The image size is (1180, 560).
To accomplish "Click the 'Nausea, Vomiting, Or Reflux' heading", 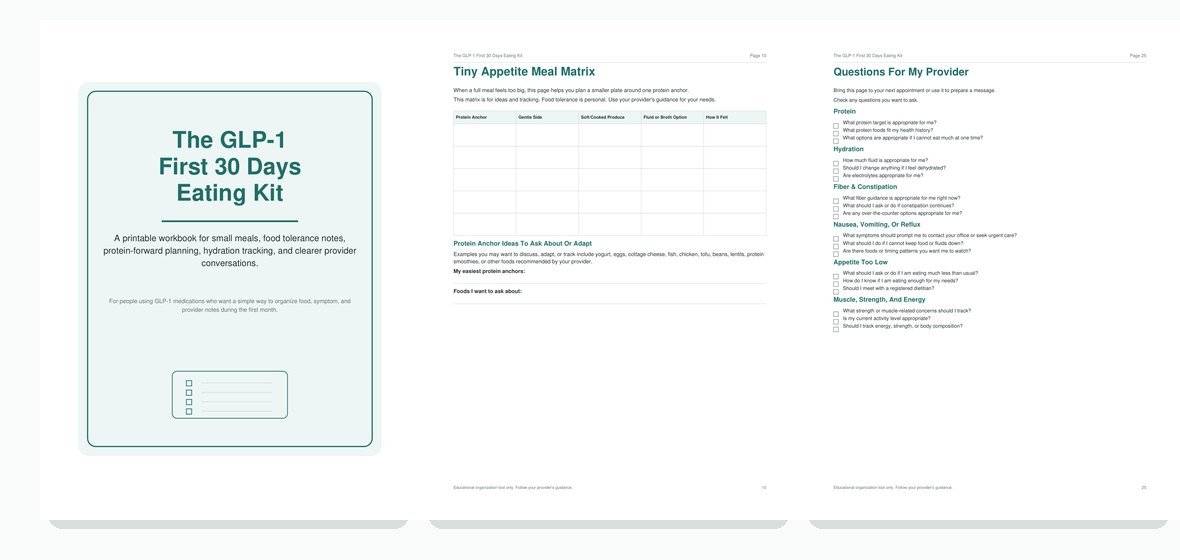I will [877, 224].
